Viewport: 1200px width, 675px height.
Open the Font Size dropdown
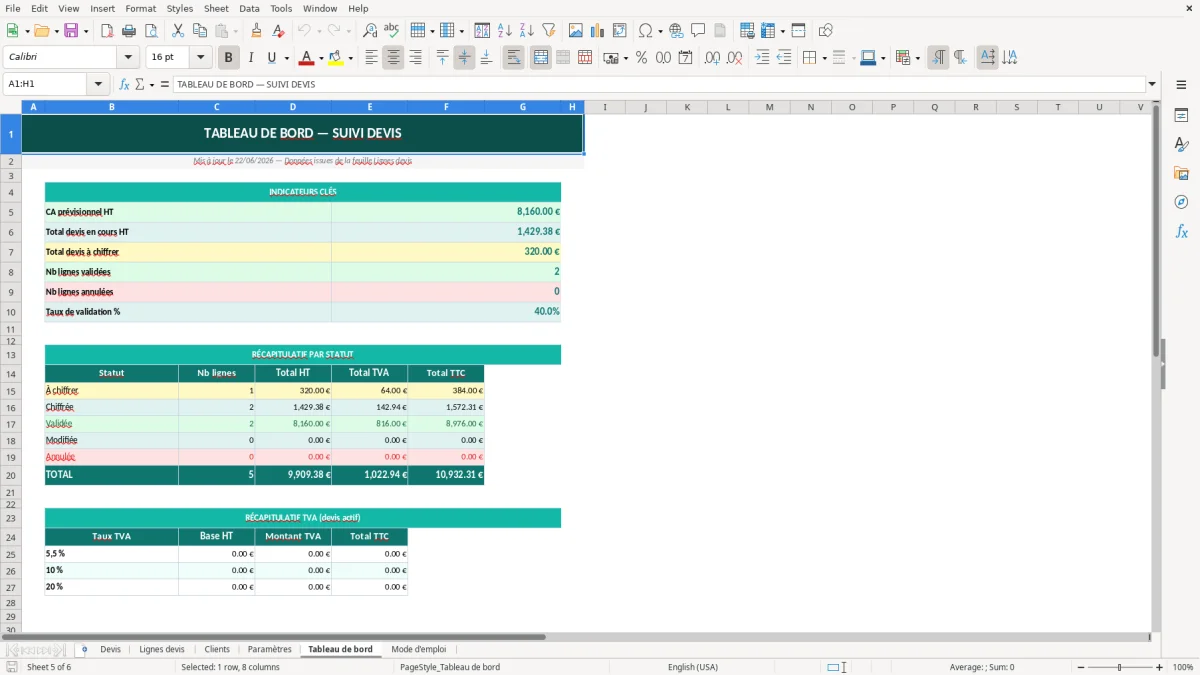click(x=200, y=57)
